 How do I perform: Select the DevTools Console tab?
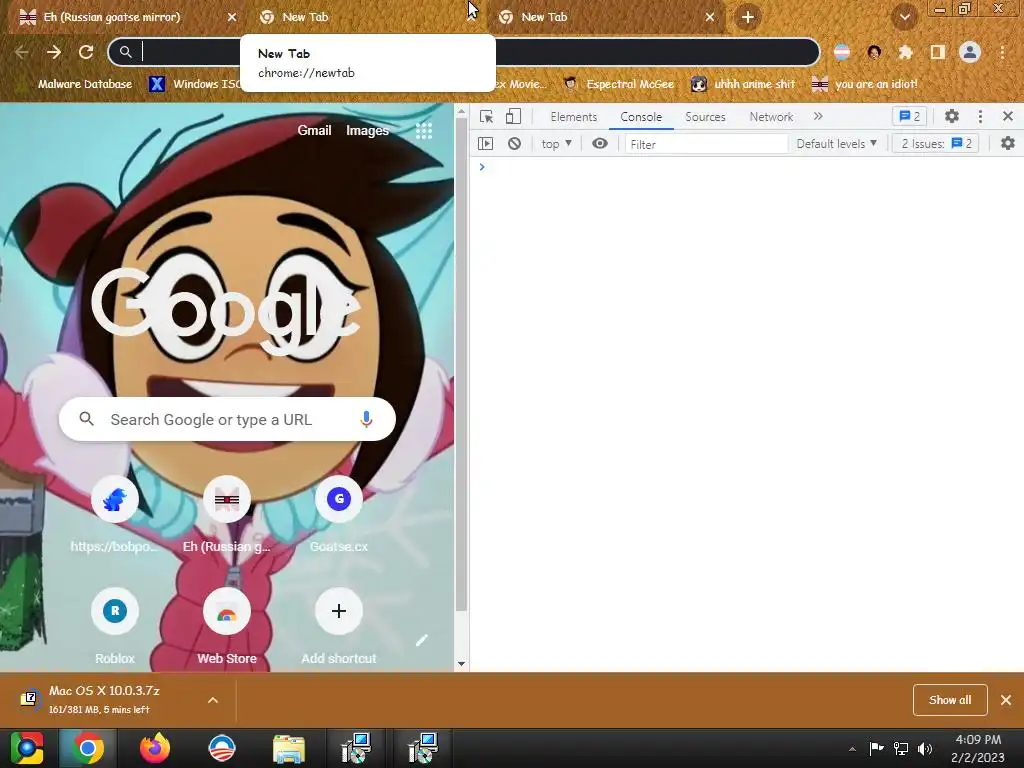(x=641, y=116)
